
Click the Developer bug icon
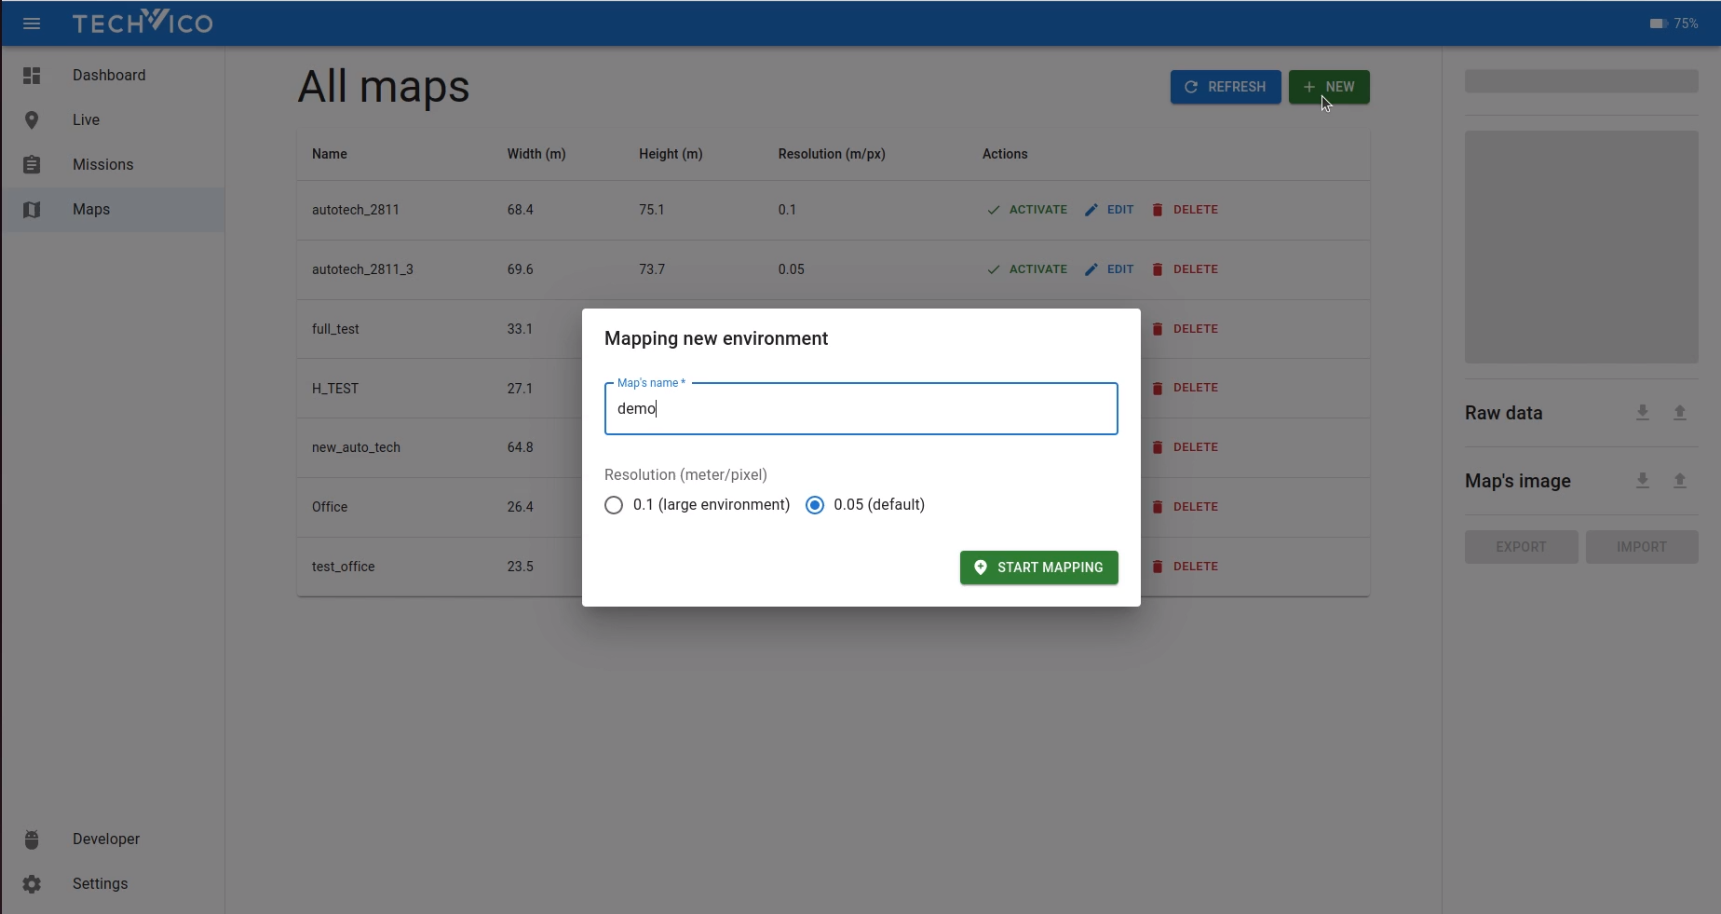tap(32, 839)
